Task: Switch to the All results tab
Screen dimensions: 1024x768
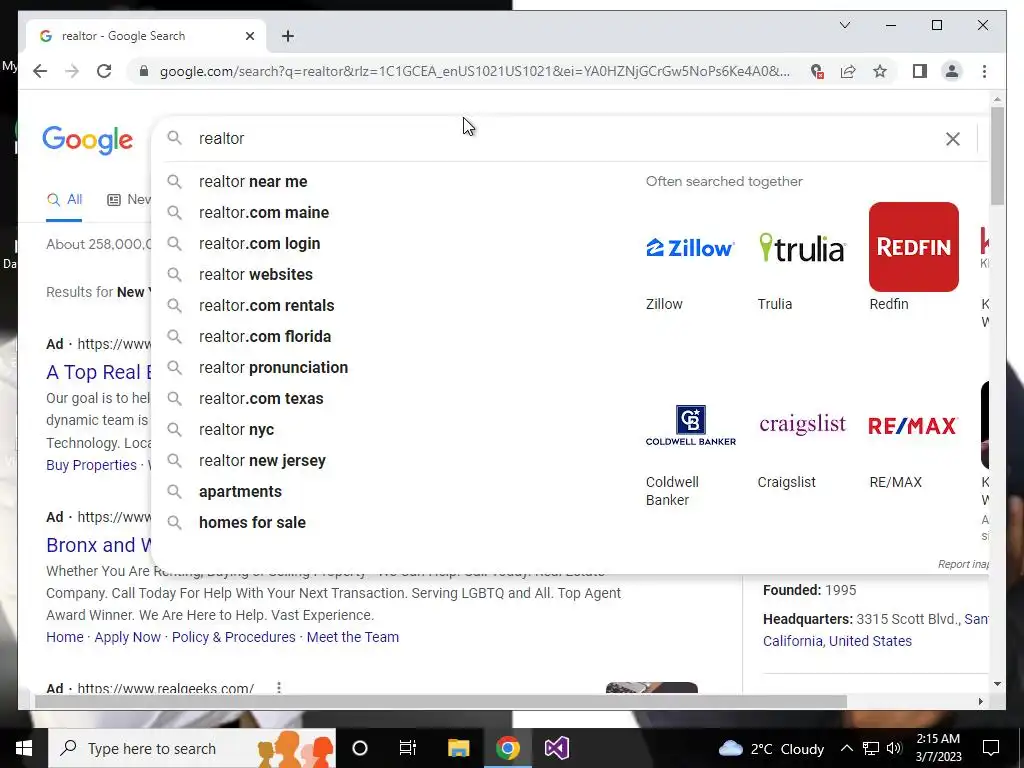Action: pos(64,200)
